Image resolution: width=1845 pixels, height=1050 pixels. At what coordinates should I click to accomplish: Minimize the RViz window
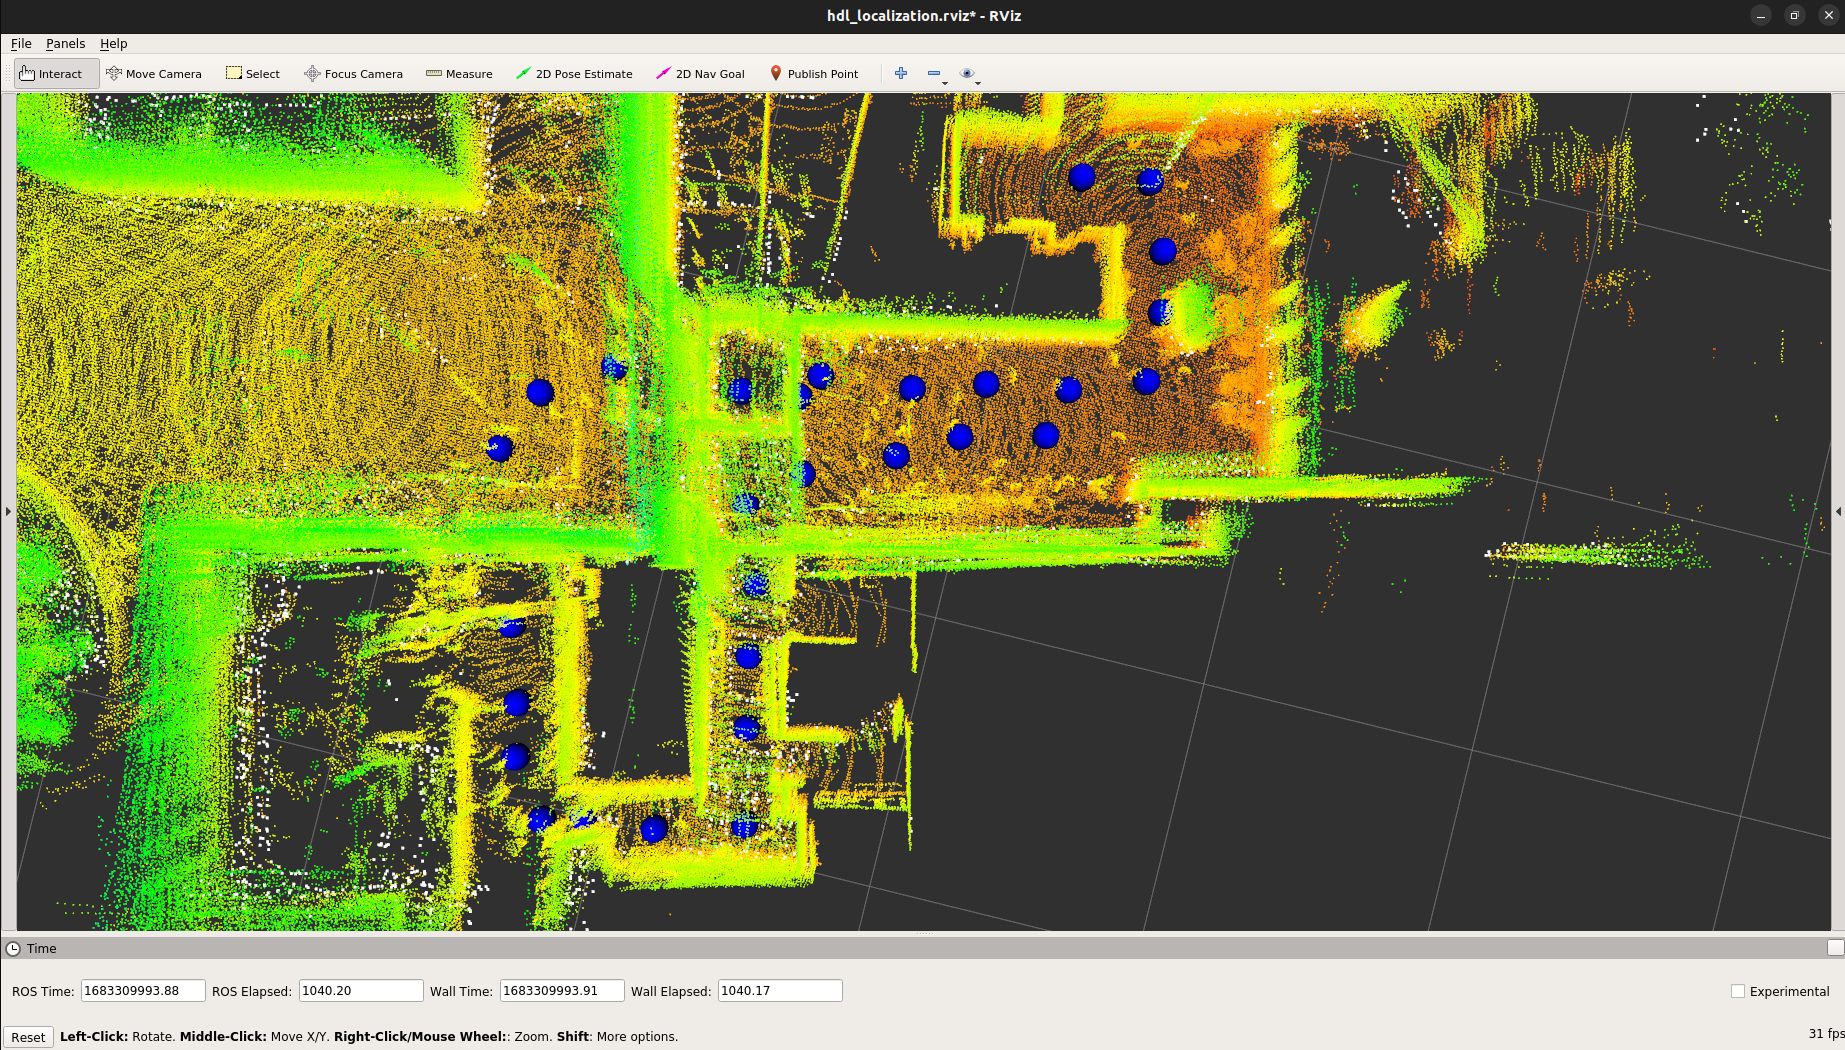click(x=1761, y=15)
